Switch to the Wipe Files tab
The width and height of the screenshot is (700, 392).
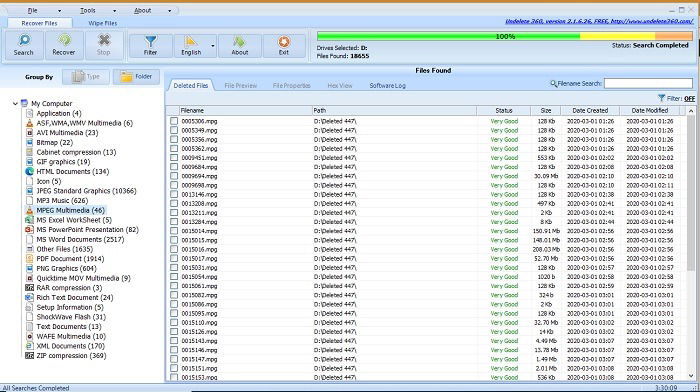point(103,23)
